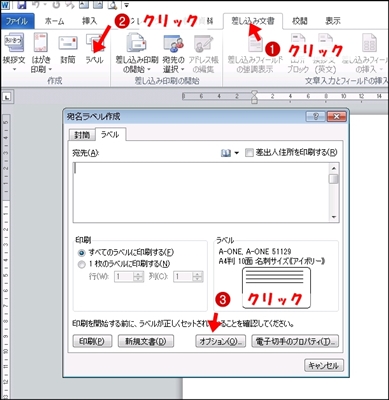Select すべてのラベルに印刷する radio option
This screenshot has height=400, width=389.
[81, 253]
